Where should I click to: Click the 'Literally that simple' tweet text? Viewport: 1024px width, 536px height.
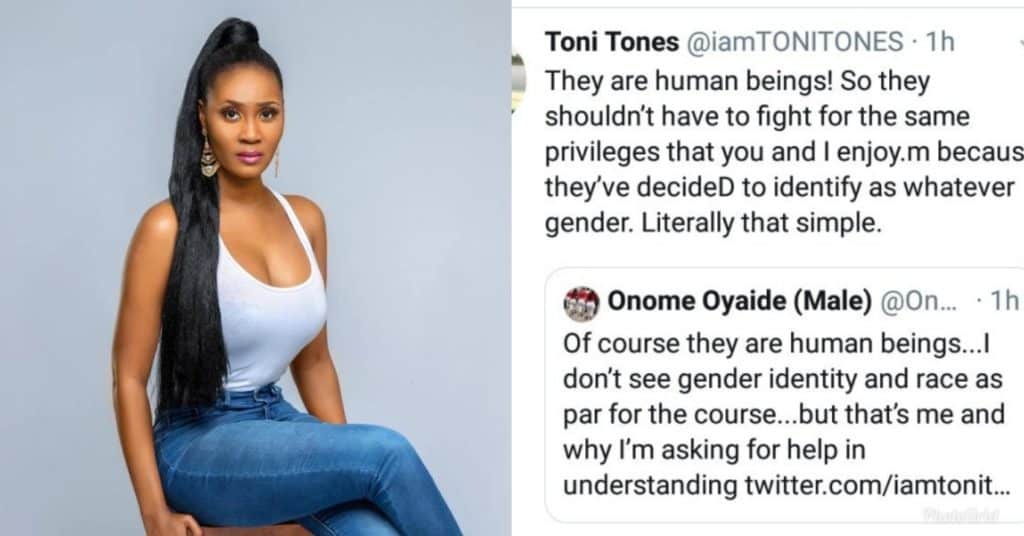point(761,224)
